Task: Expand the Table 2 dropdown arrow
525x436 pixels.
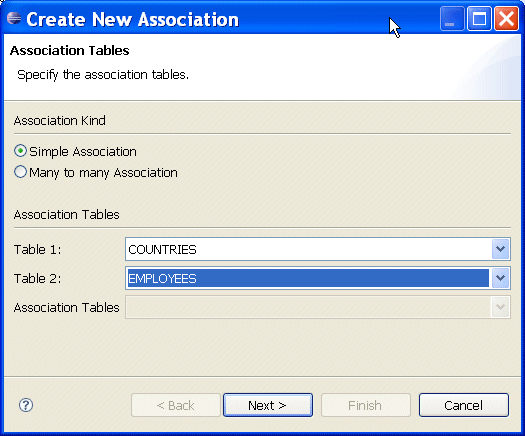Action: 501,278
